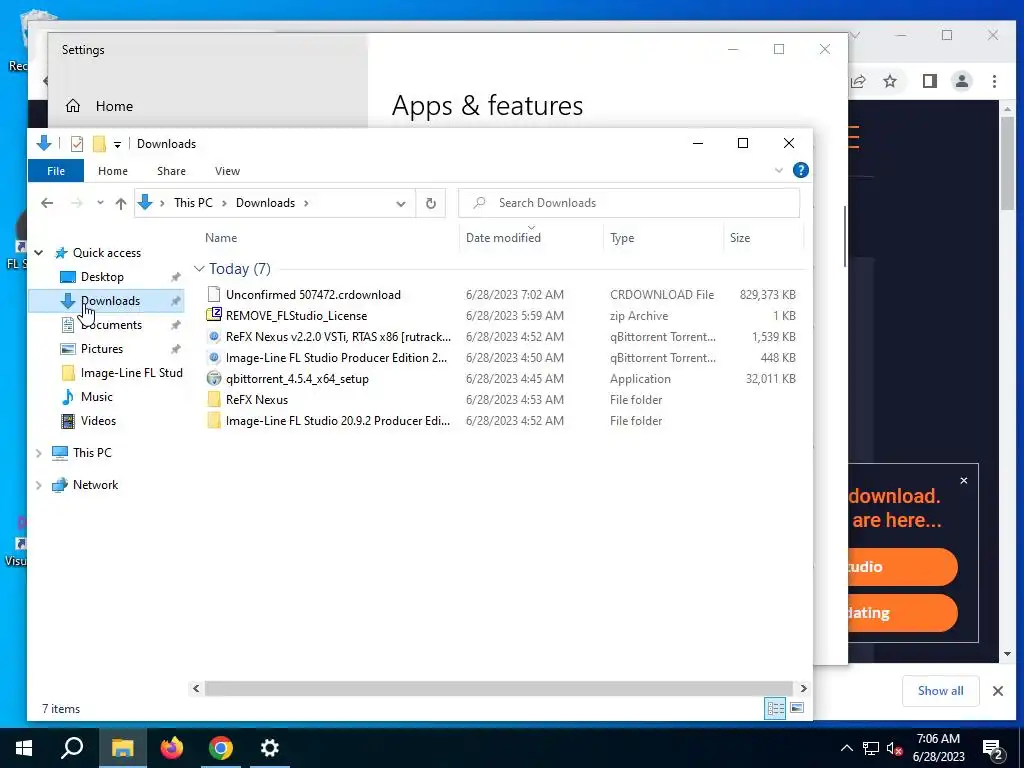Open Chrome from the taskbar

pyautogui.click(x=221, y=748)
